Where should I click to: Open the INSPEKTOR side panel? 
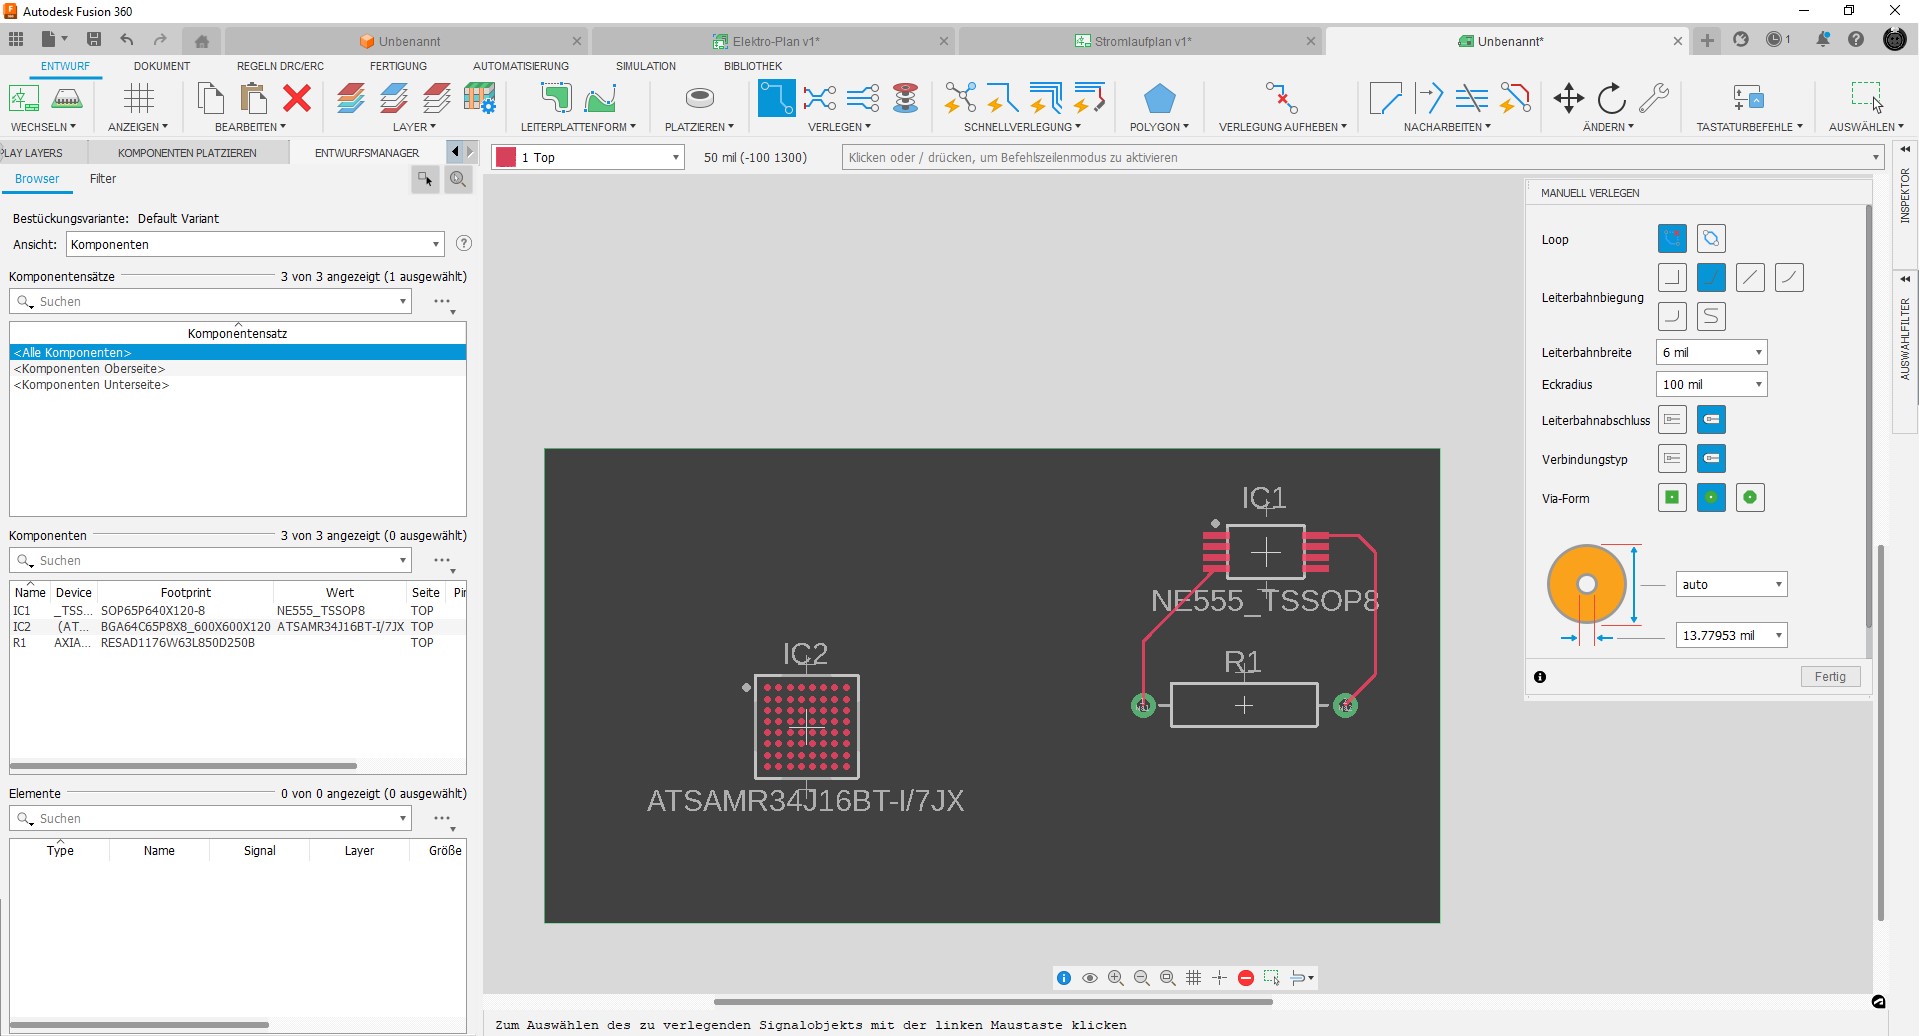tap(1905, 195)
